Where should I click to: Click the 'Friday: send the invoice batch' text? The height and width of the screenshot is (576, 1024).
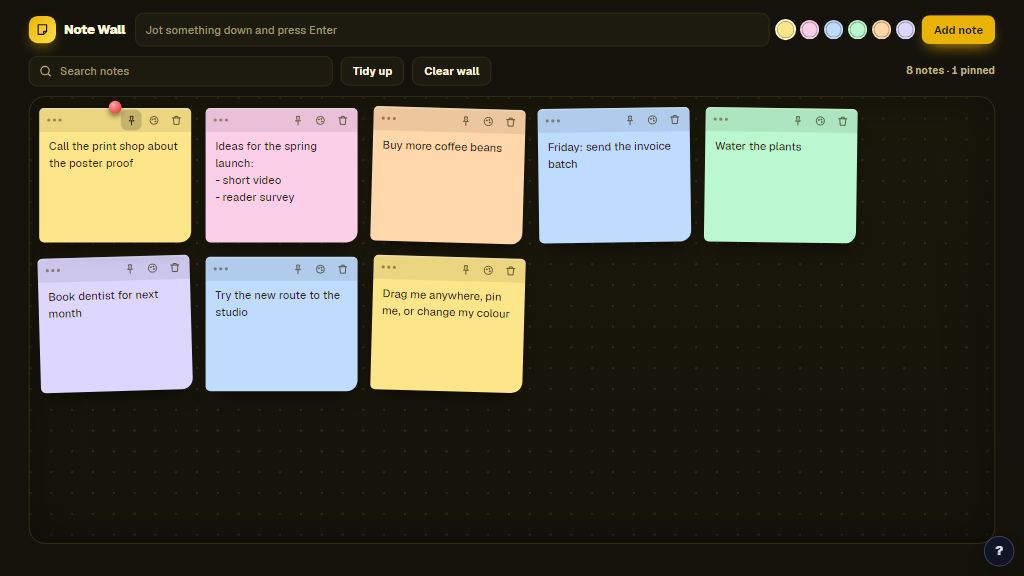click(x=609, y=155)
